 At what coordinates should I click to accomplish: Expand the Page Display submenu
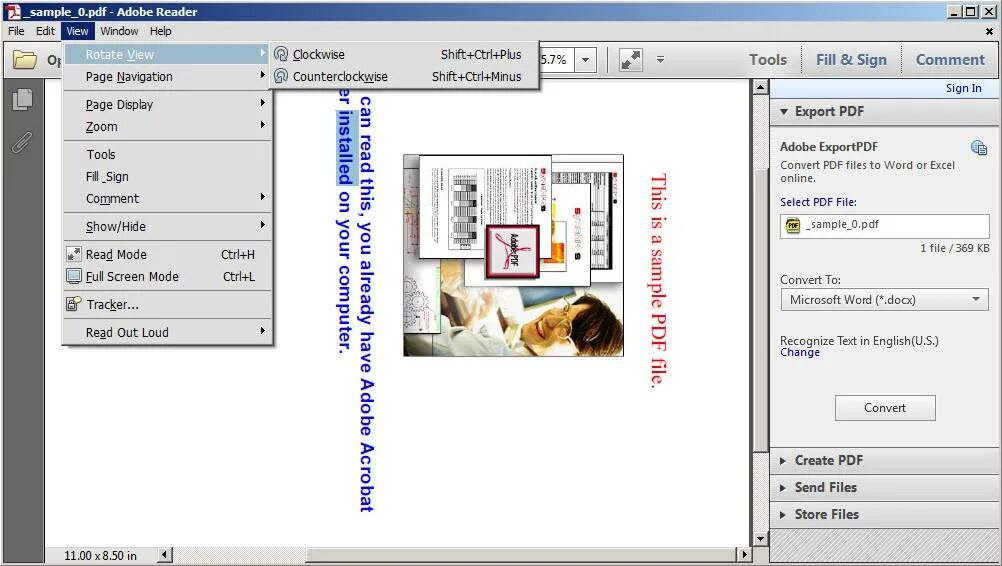(x=168, y=104)
